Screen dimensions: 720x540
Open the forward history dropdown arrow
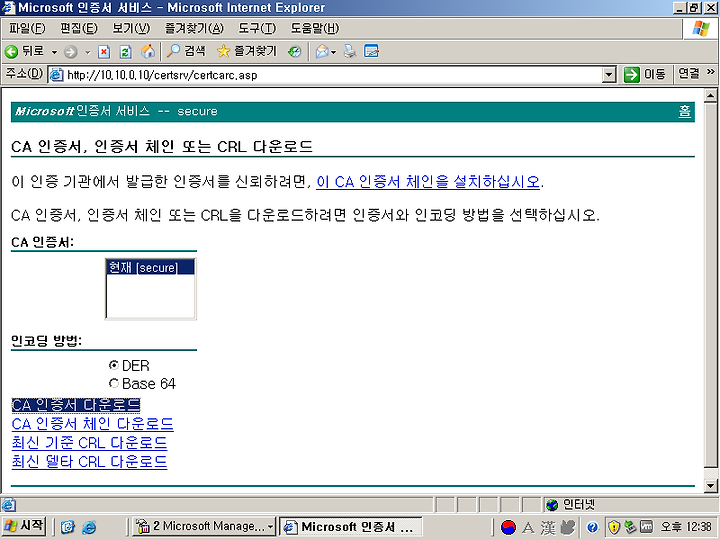click(88, 52)
